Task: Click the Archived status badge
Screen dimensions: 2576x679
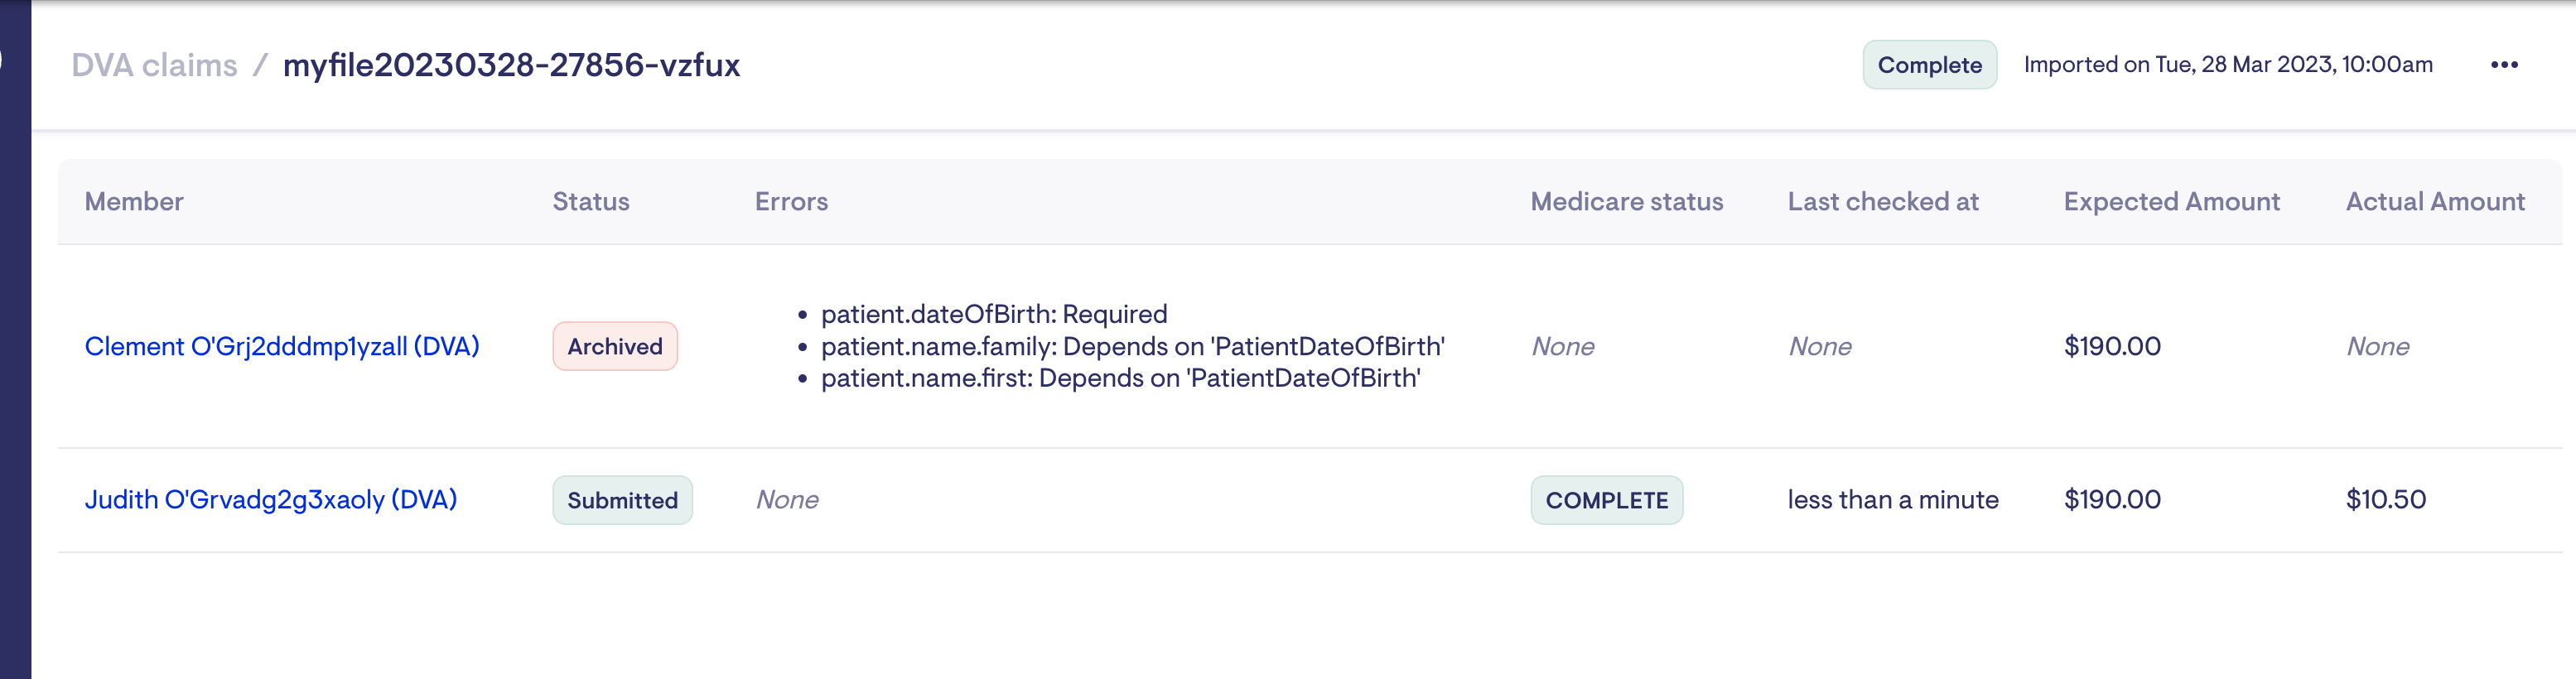Action: [614, 346]
